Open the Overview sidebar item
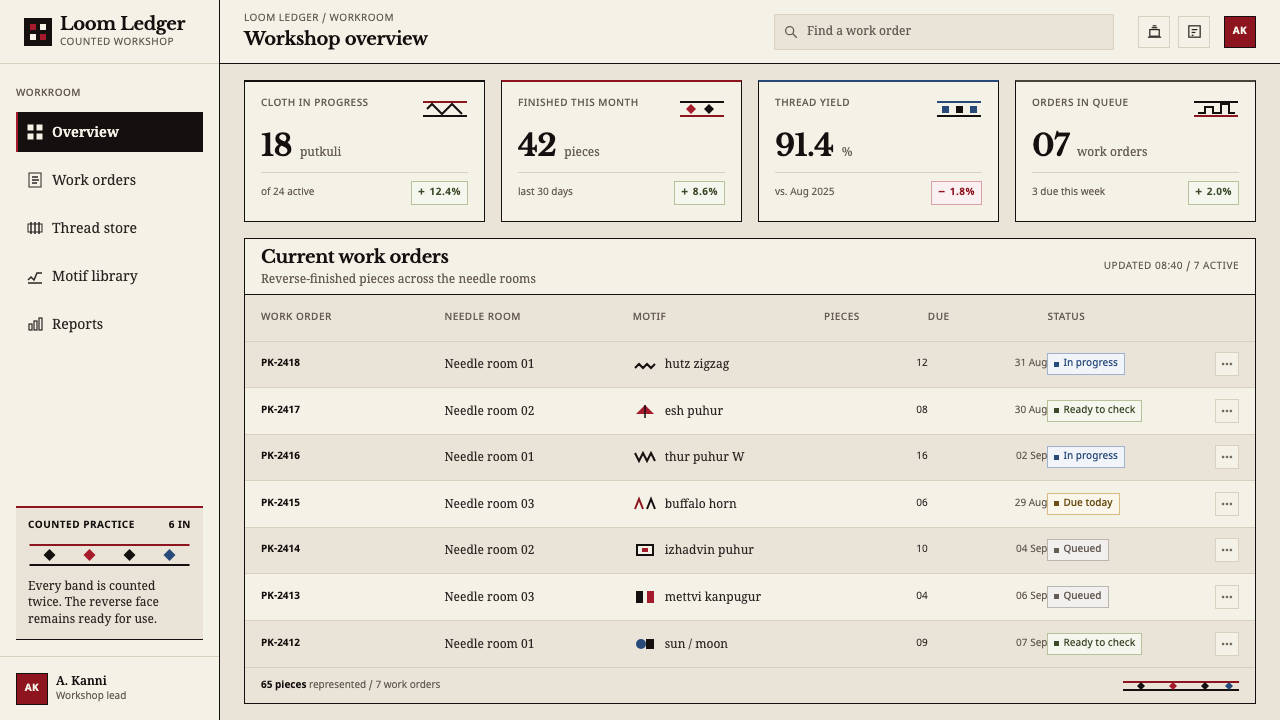 pos(110,132)
